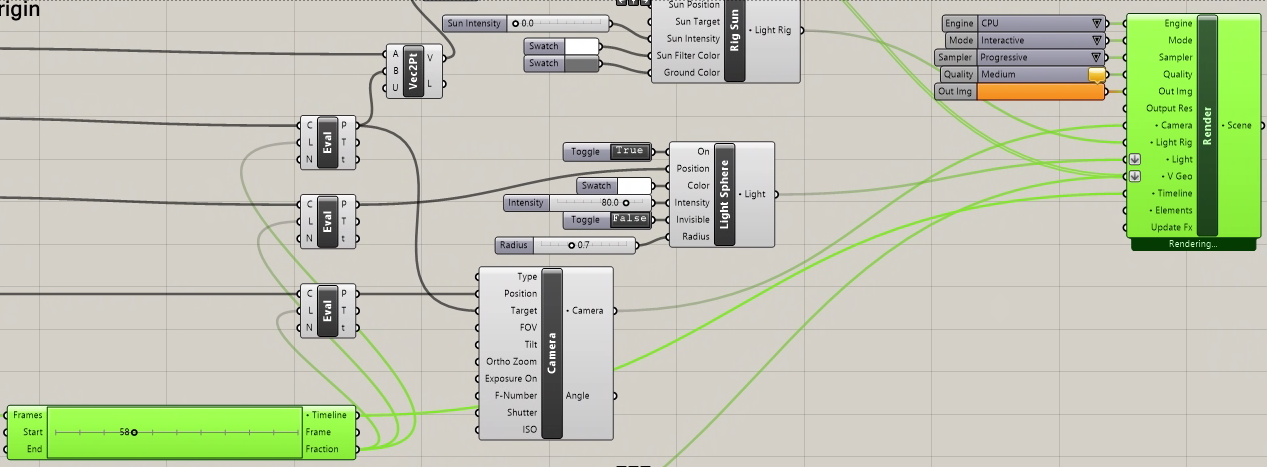Viewport: 1267px width, 467px height.
Task: Click the orange Out Img parameter field
Action: click(1041, 91)
